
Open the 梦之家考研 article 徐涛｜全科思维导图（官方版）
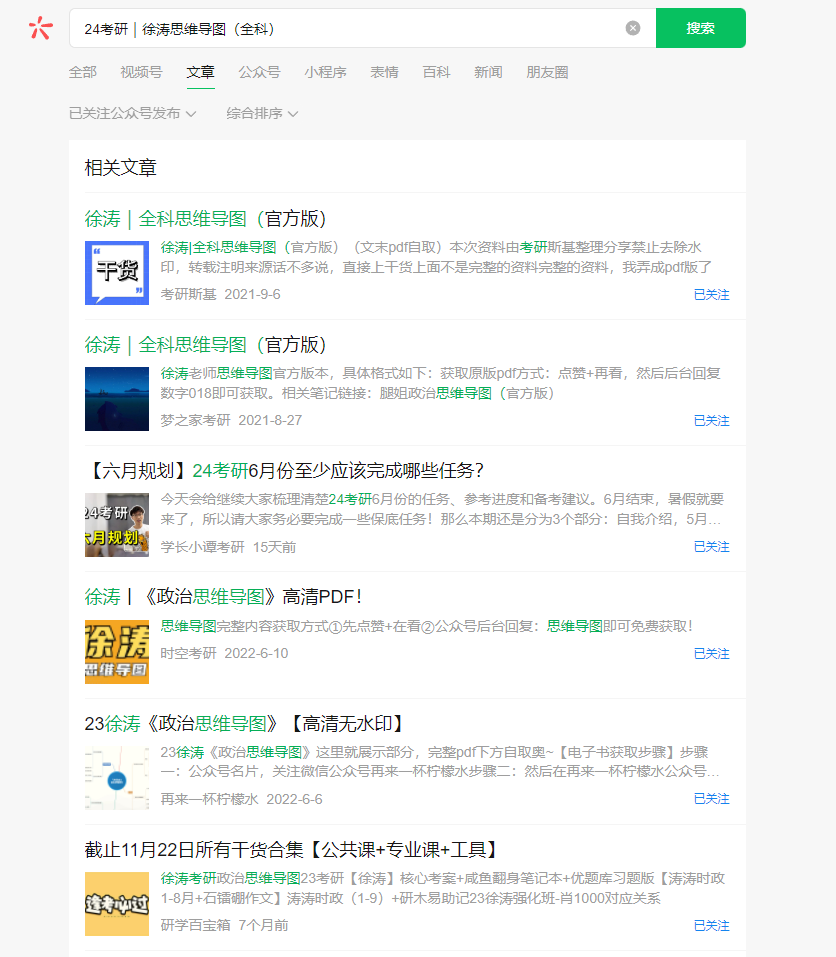coord(206,345)
